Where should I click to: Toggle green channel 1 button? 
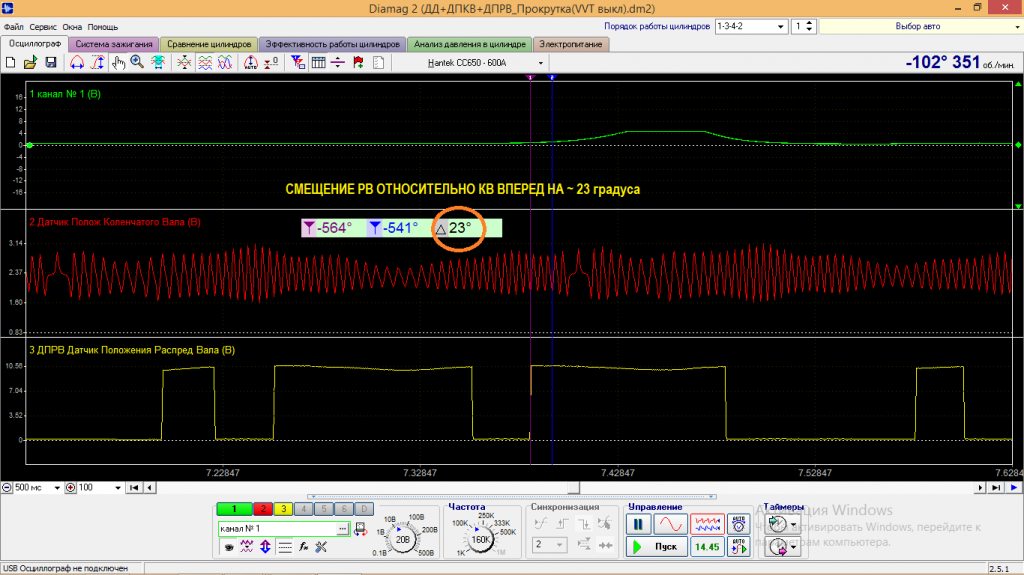[x=234, y=509]
